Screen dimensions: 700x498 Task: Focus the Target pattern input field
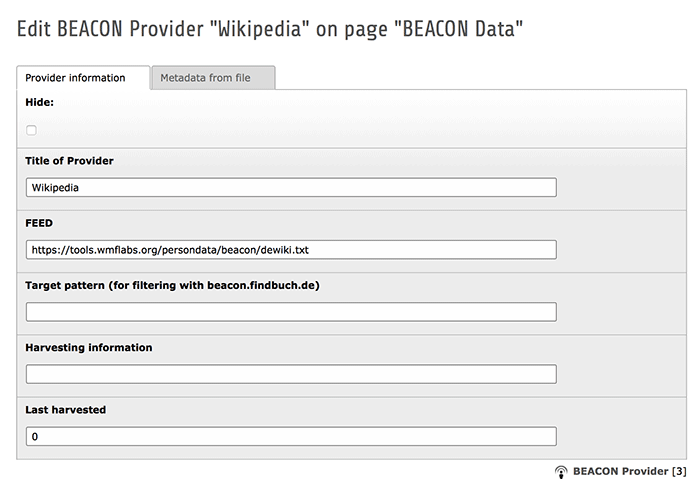(291, 312)
